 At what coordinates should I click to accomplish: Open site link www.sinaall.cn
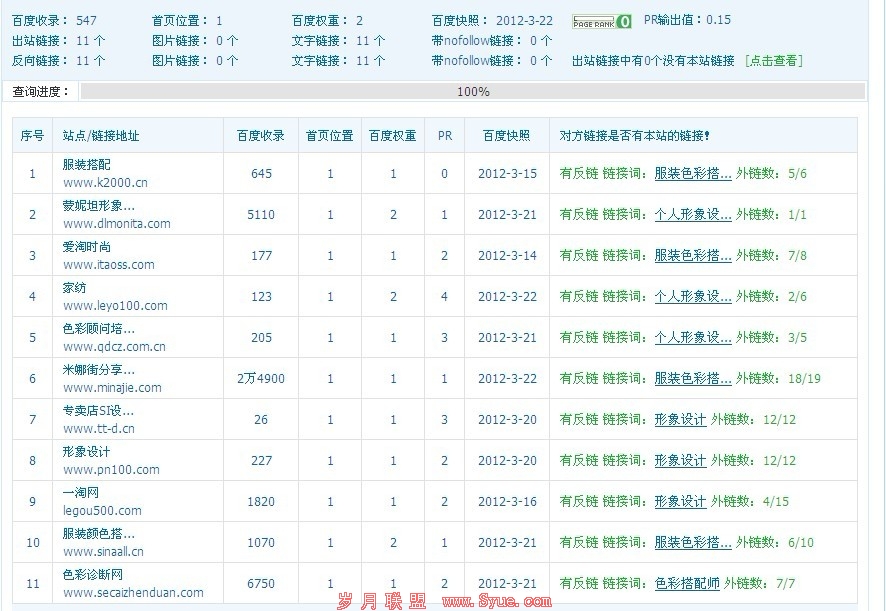tap(103, 552)
